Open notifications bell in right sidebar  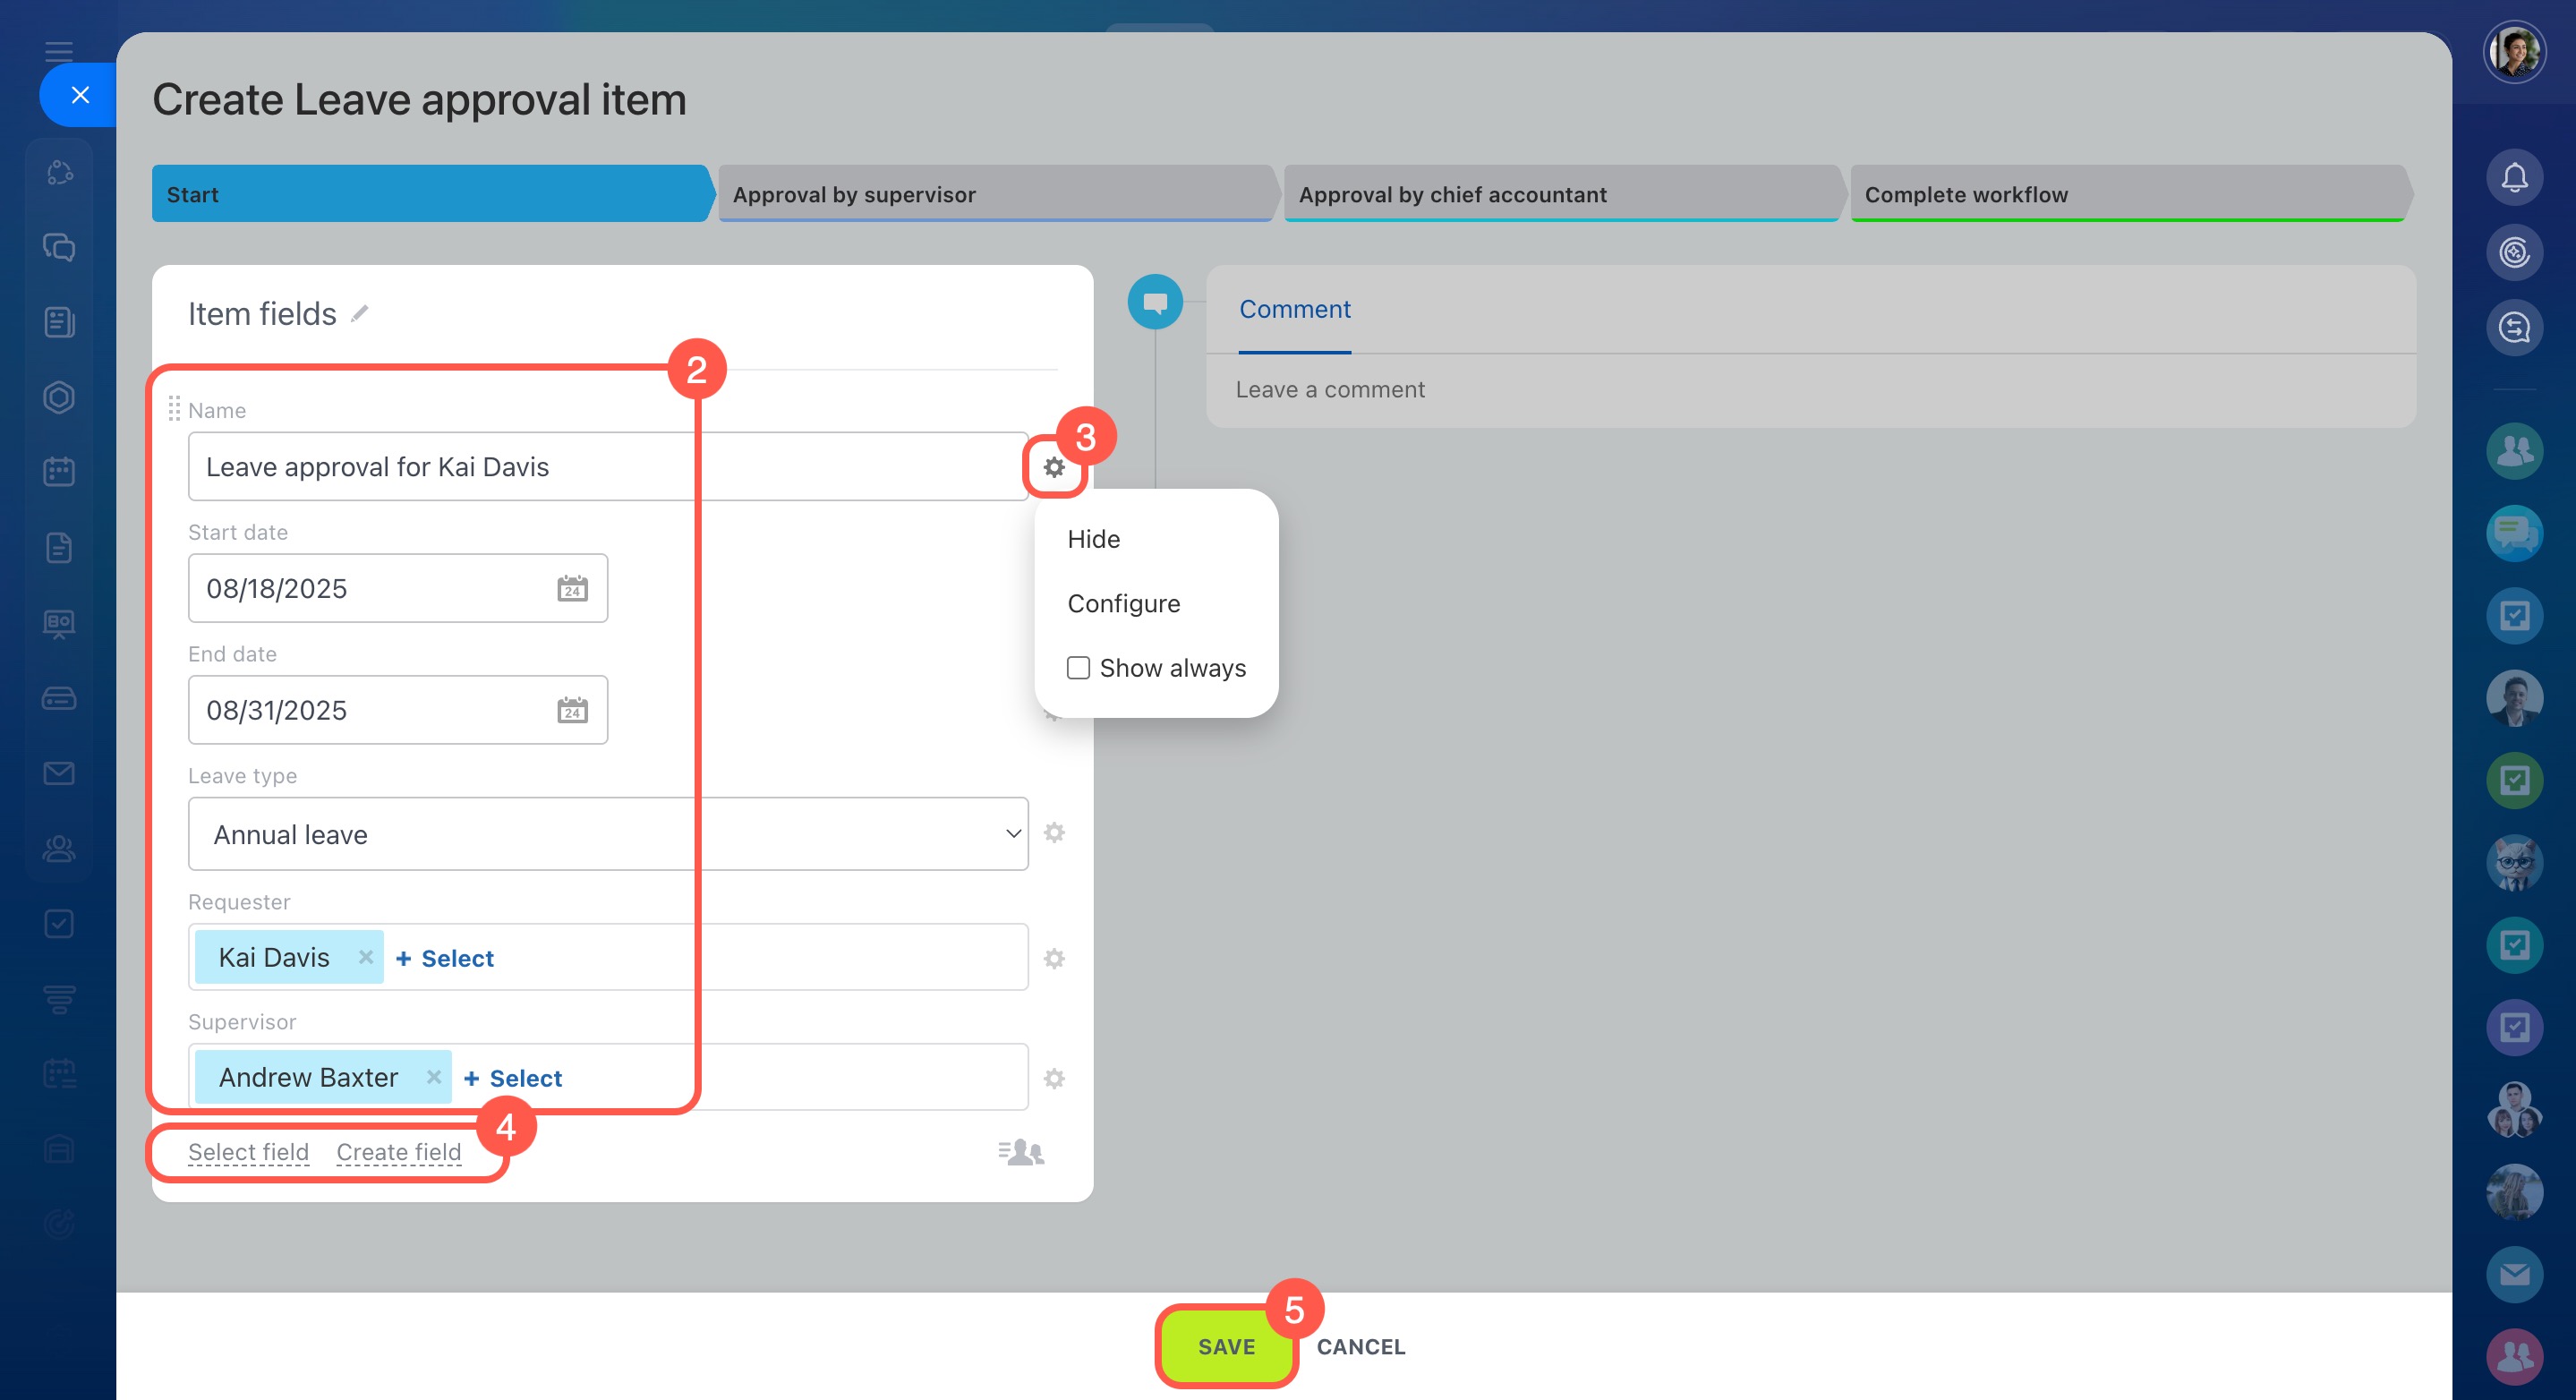2514,178
